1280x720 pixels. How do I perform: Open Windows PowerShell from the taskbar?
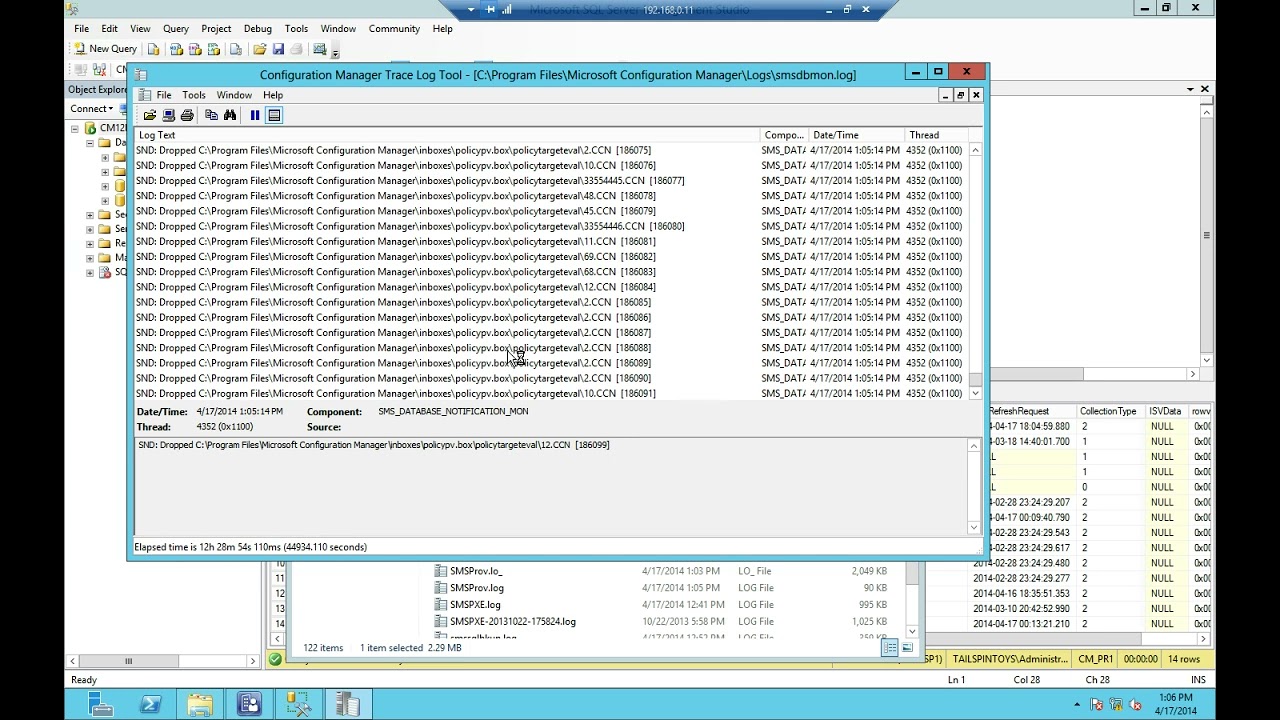151,704
